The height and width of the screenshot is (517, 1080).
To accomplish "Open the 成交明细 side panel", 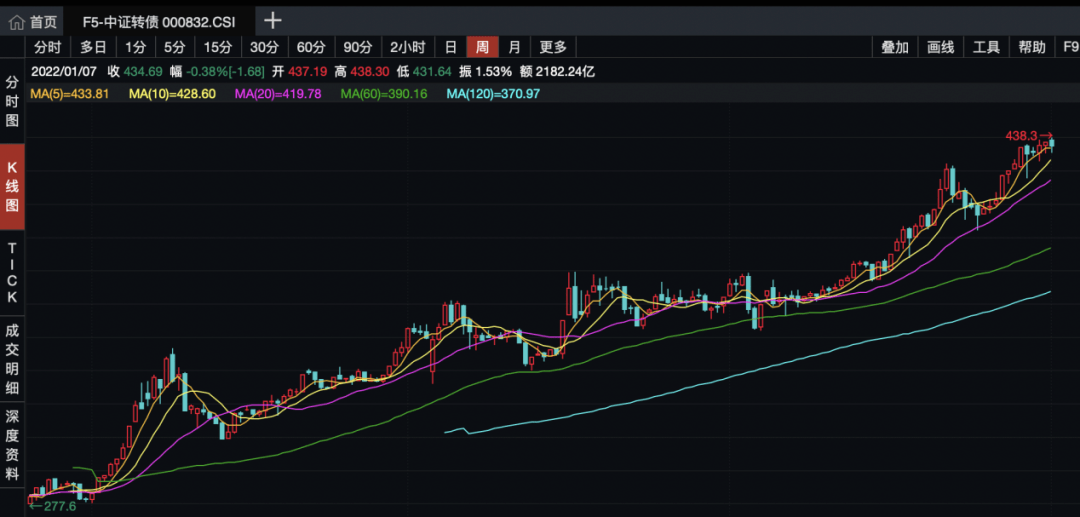I will pos(12,358).
